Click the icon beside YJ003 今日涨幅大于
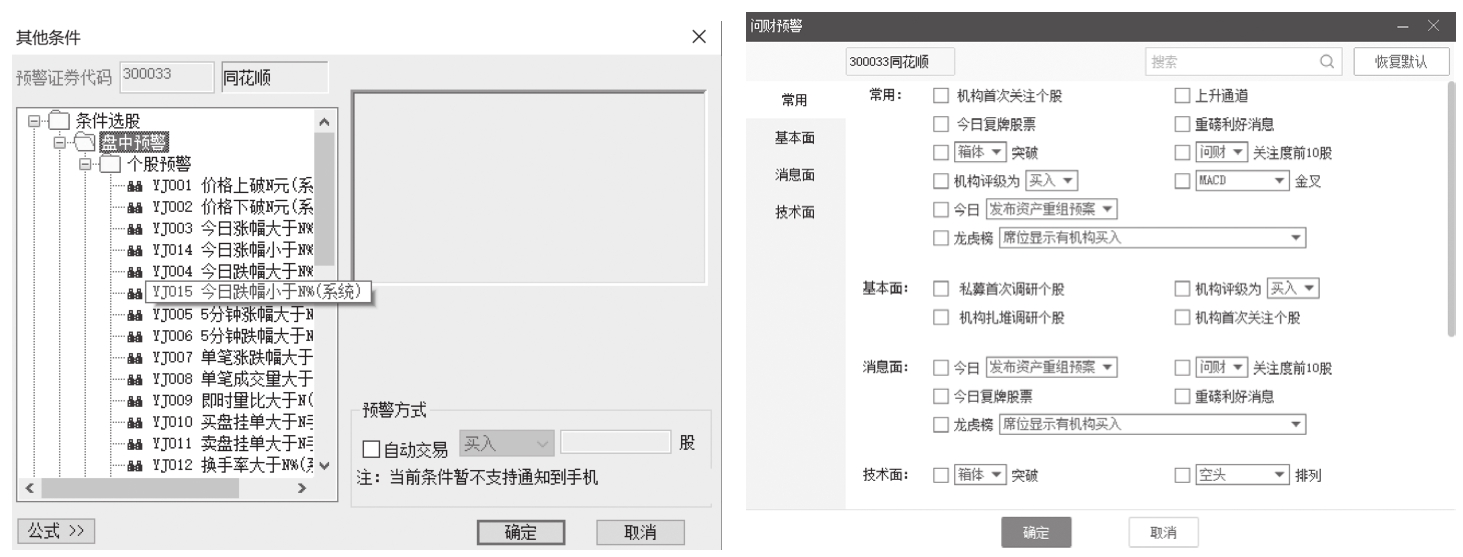Screen dimensions: 1463x557 [x=135, y=229]
